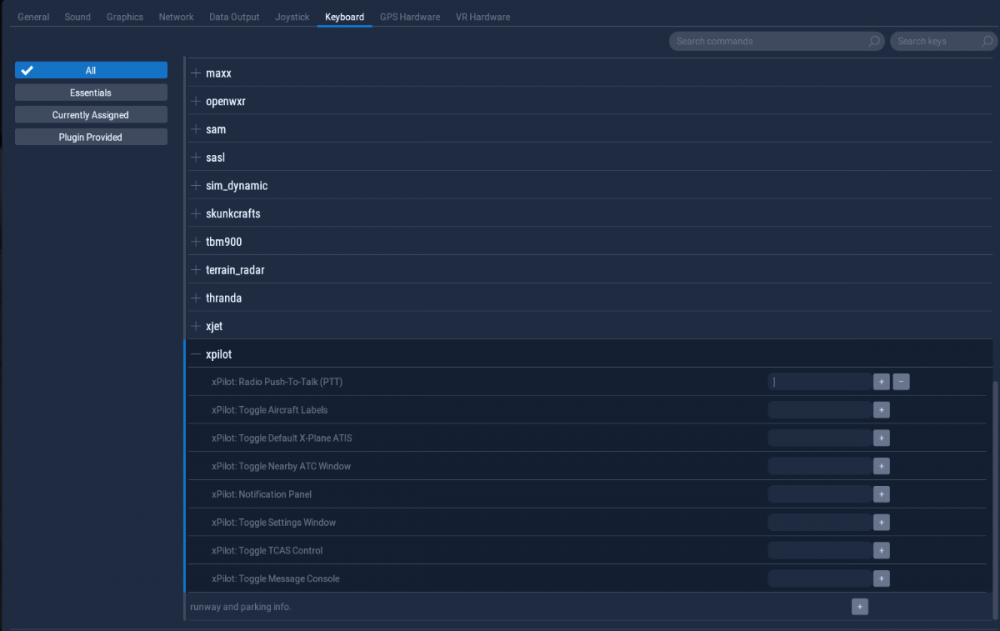
Task: Switch to the Joystick tab
Action: (x=292, y=17)
